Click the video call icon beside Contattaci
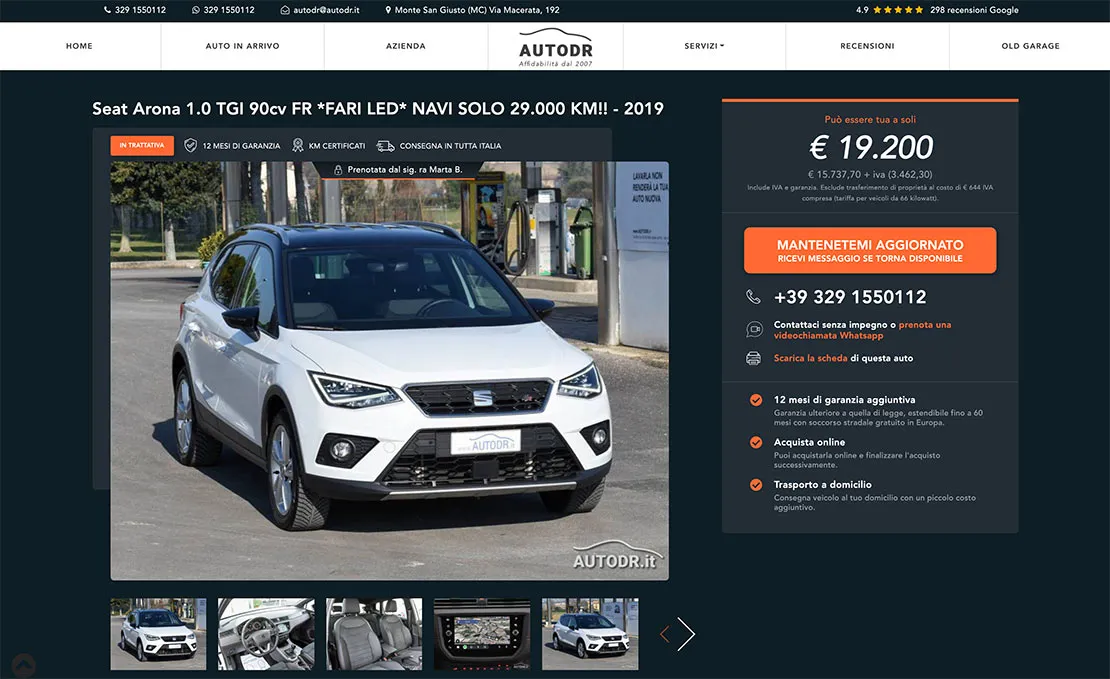 (754, 329)
